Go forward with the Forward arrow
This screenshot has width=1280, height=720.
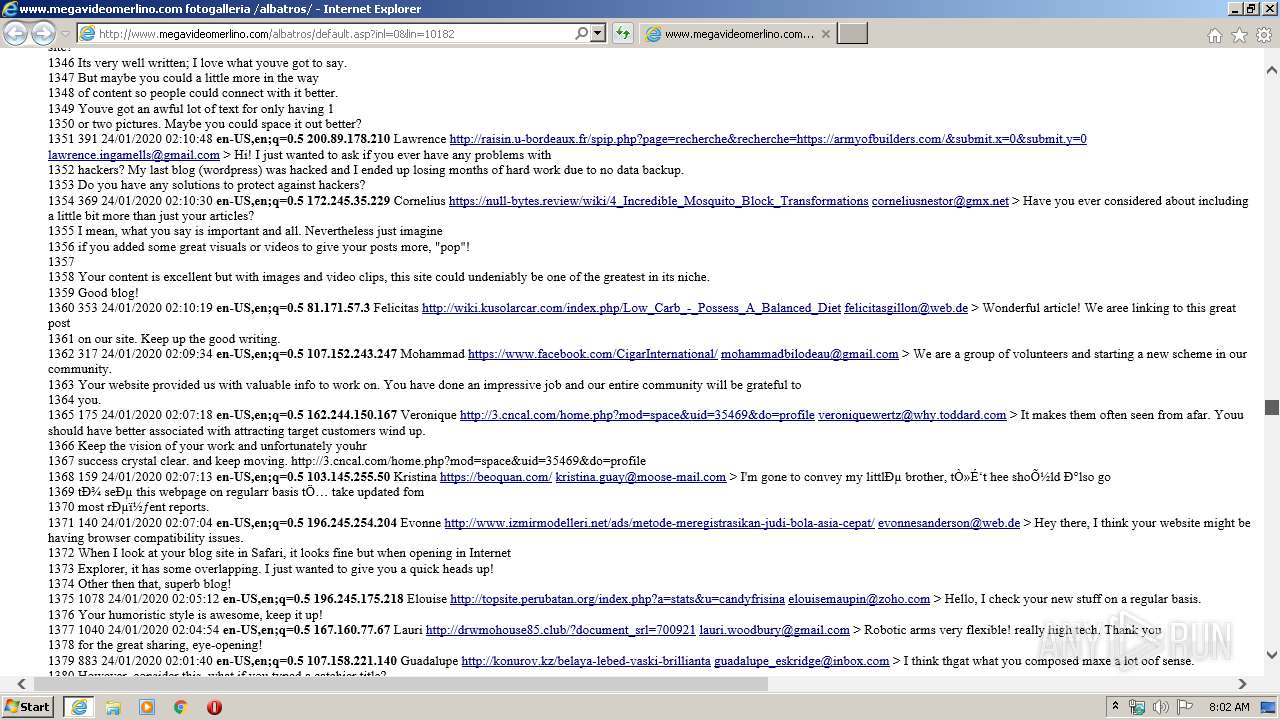[x=42, y=33]
